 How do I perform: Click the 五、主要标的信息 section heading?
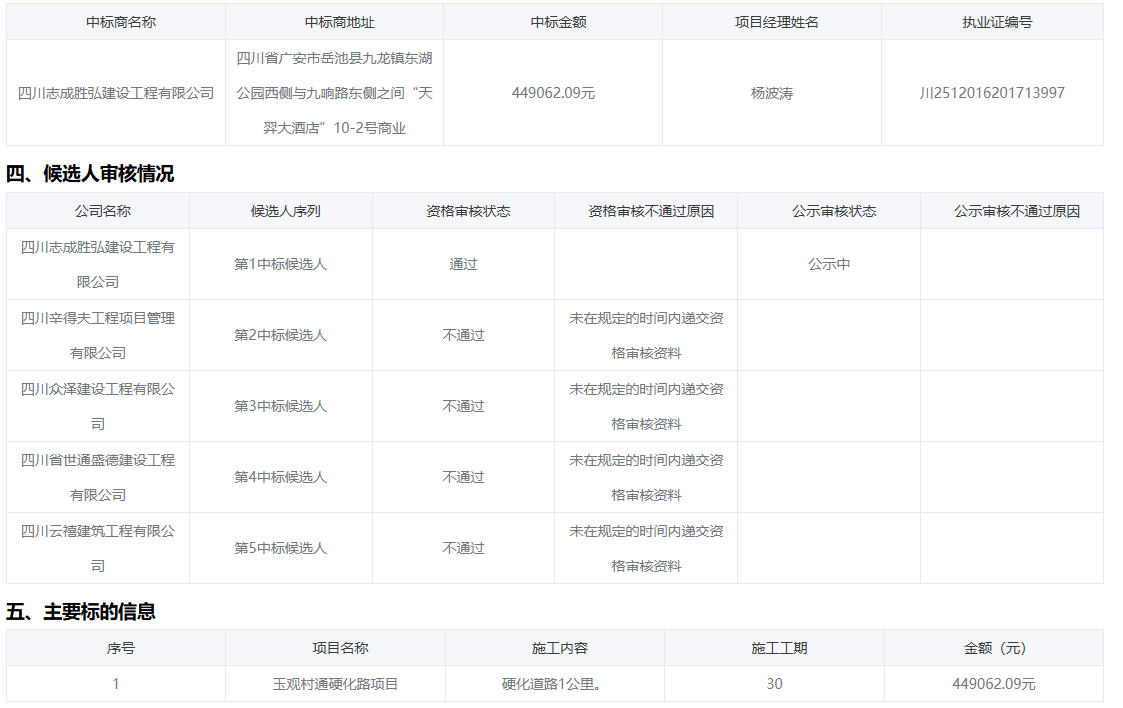pos(81,611)
